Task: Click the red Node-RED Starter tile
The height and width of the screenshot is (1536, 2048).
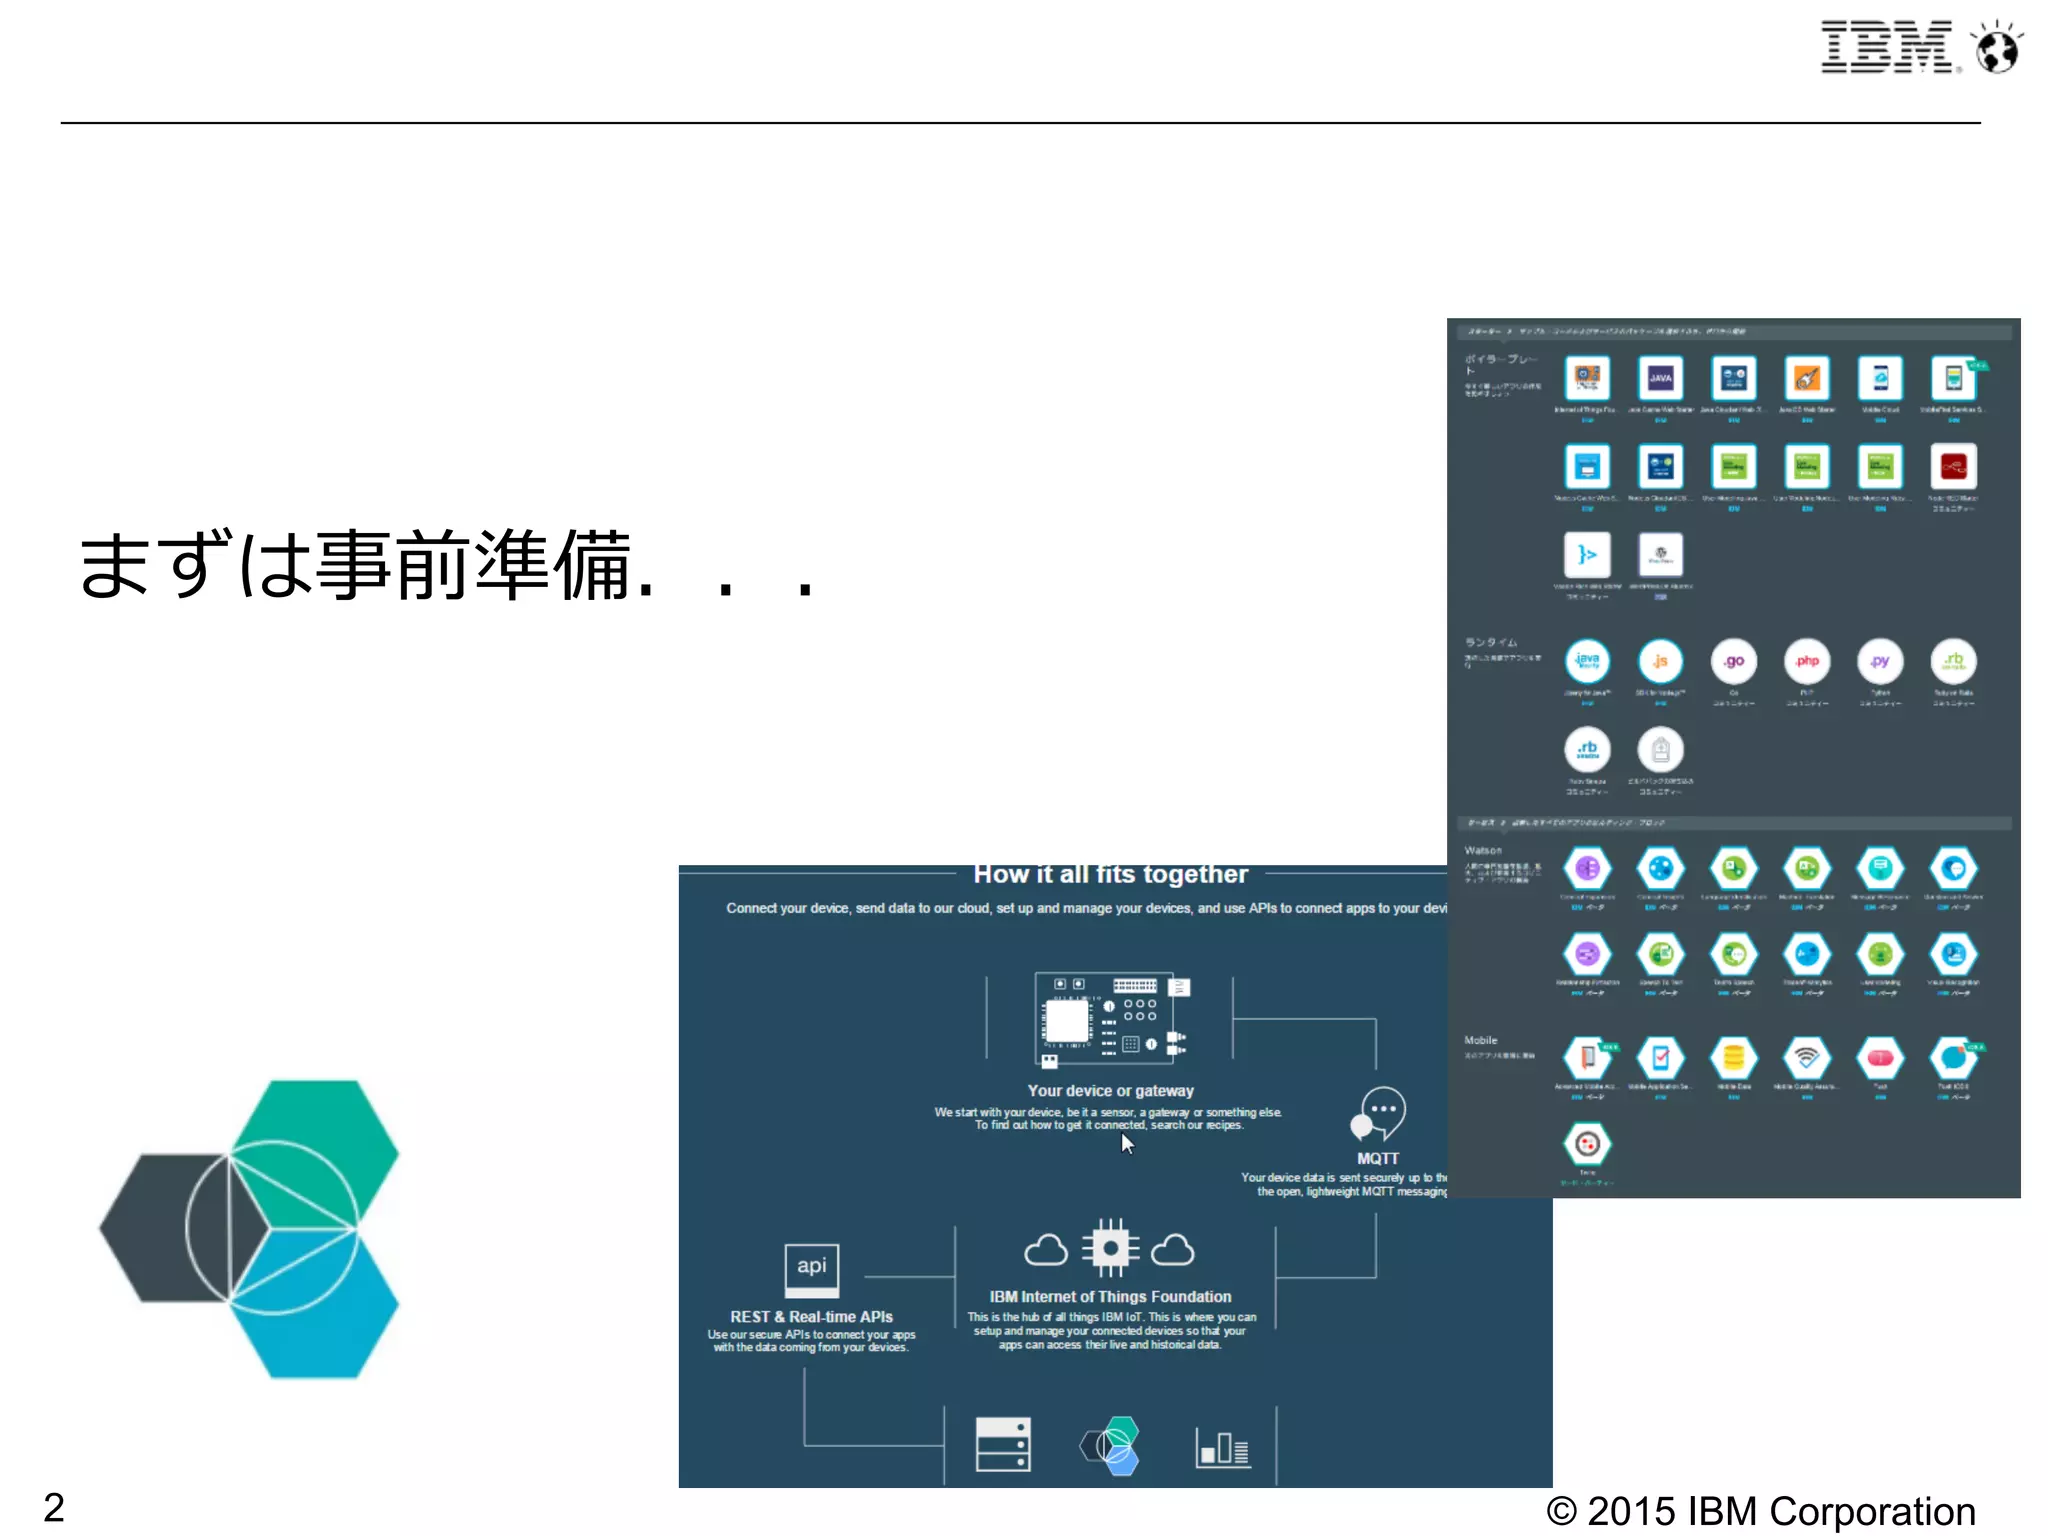Action: 1953,467
